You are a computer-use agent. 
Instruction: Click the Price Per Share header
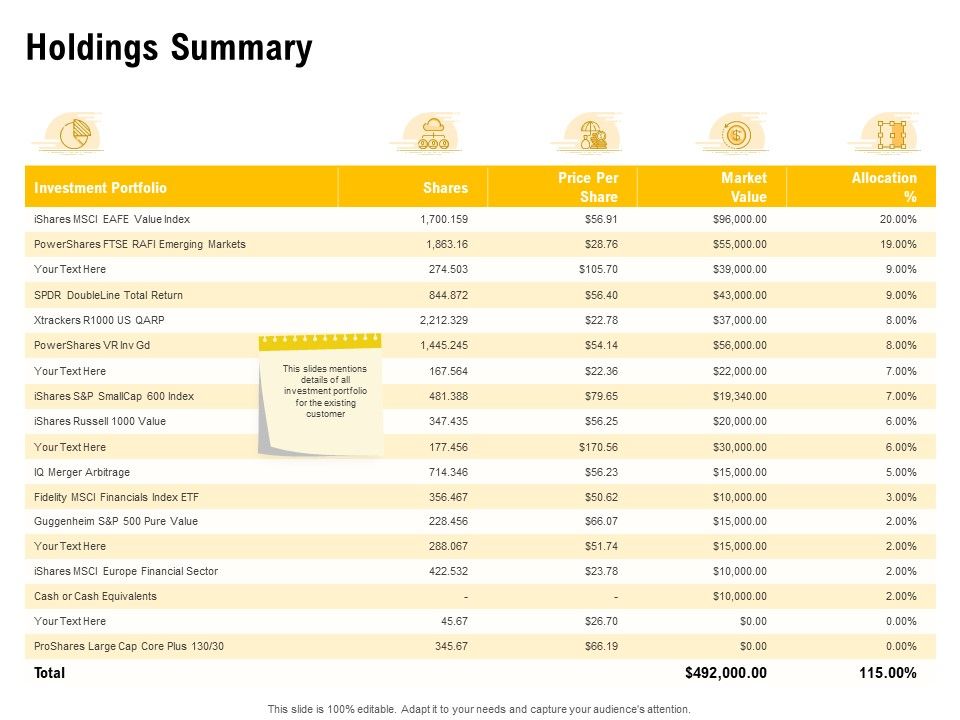click(x=588, y=187)
